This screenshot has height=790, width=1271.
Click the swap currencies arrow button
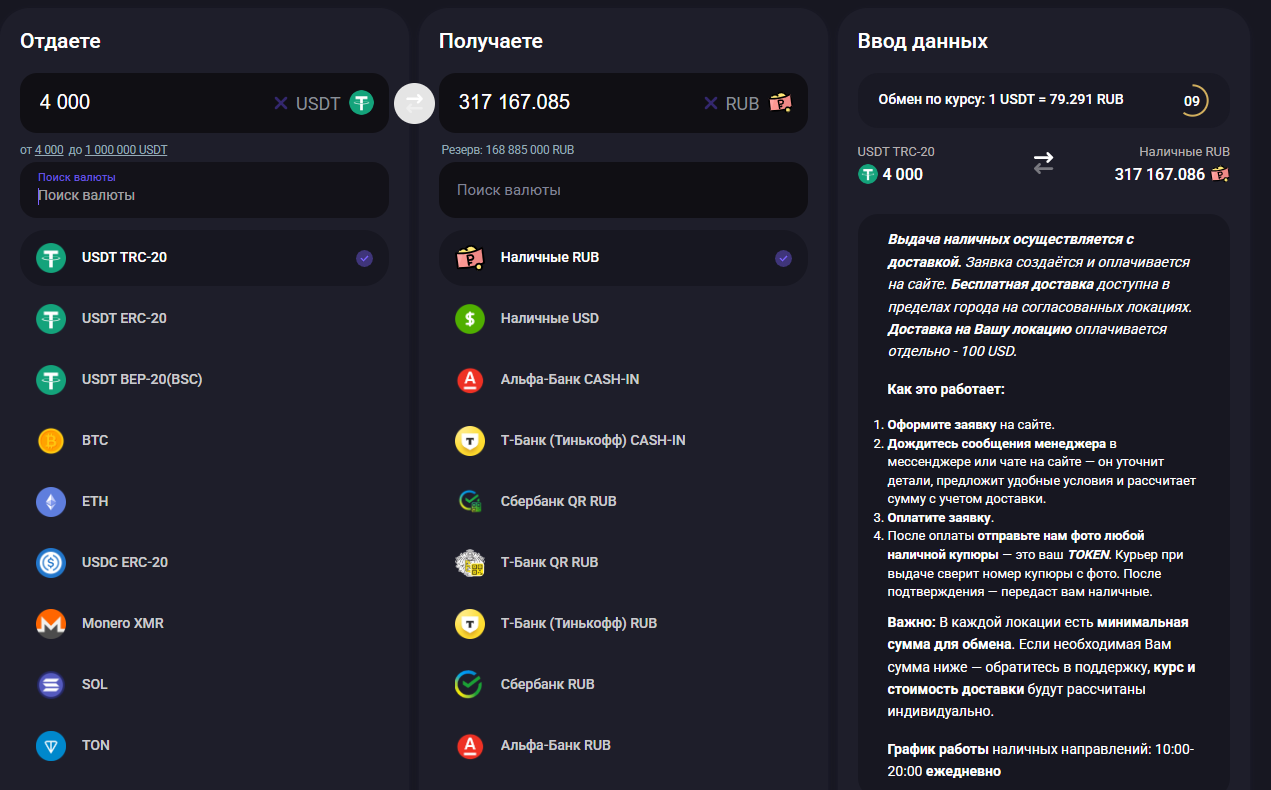[x=414, y=102]
